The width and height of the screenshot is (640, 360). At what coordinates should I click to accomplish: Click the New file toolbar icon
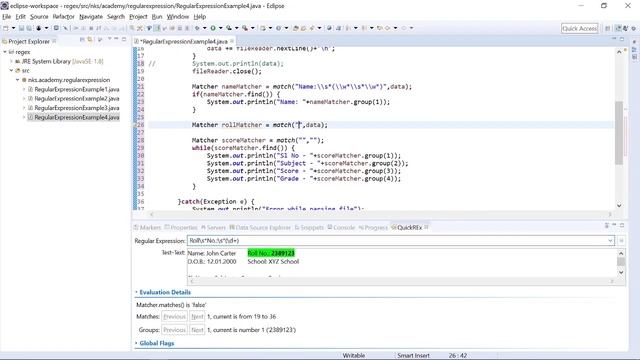click(6, 28)
